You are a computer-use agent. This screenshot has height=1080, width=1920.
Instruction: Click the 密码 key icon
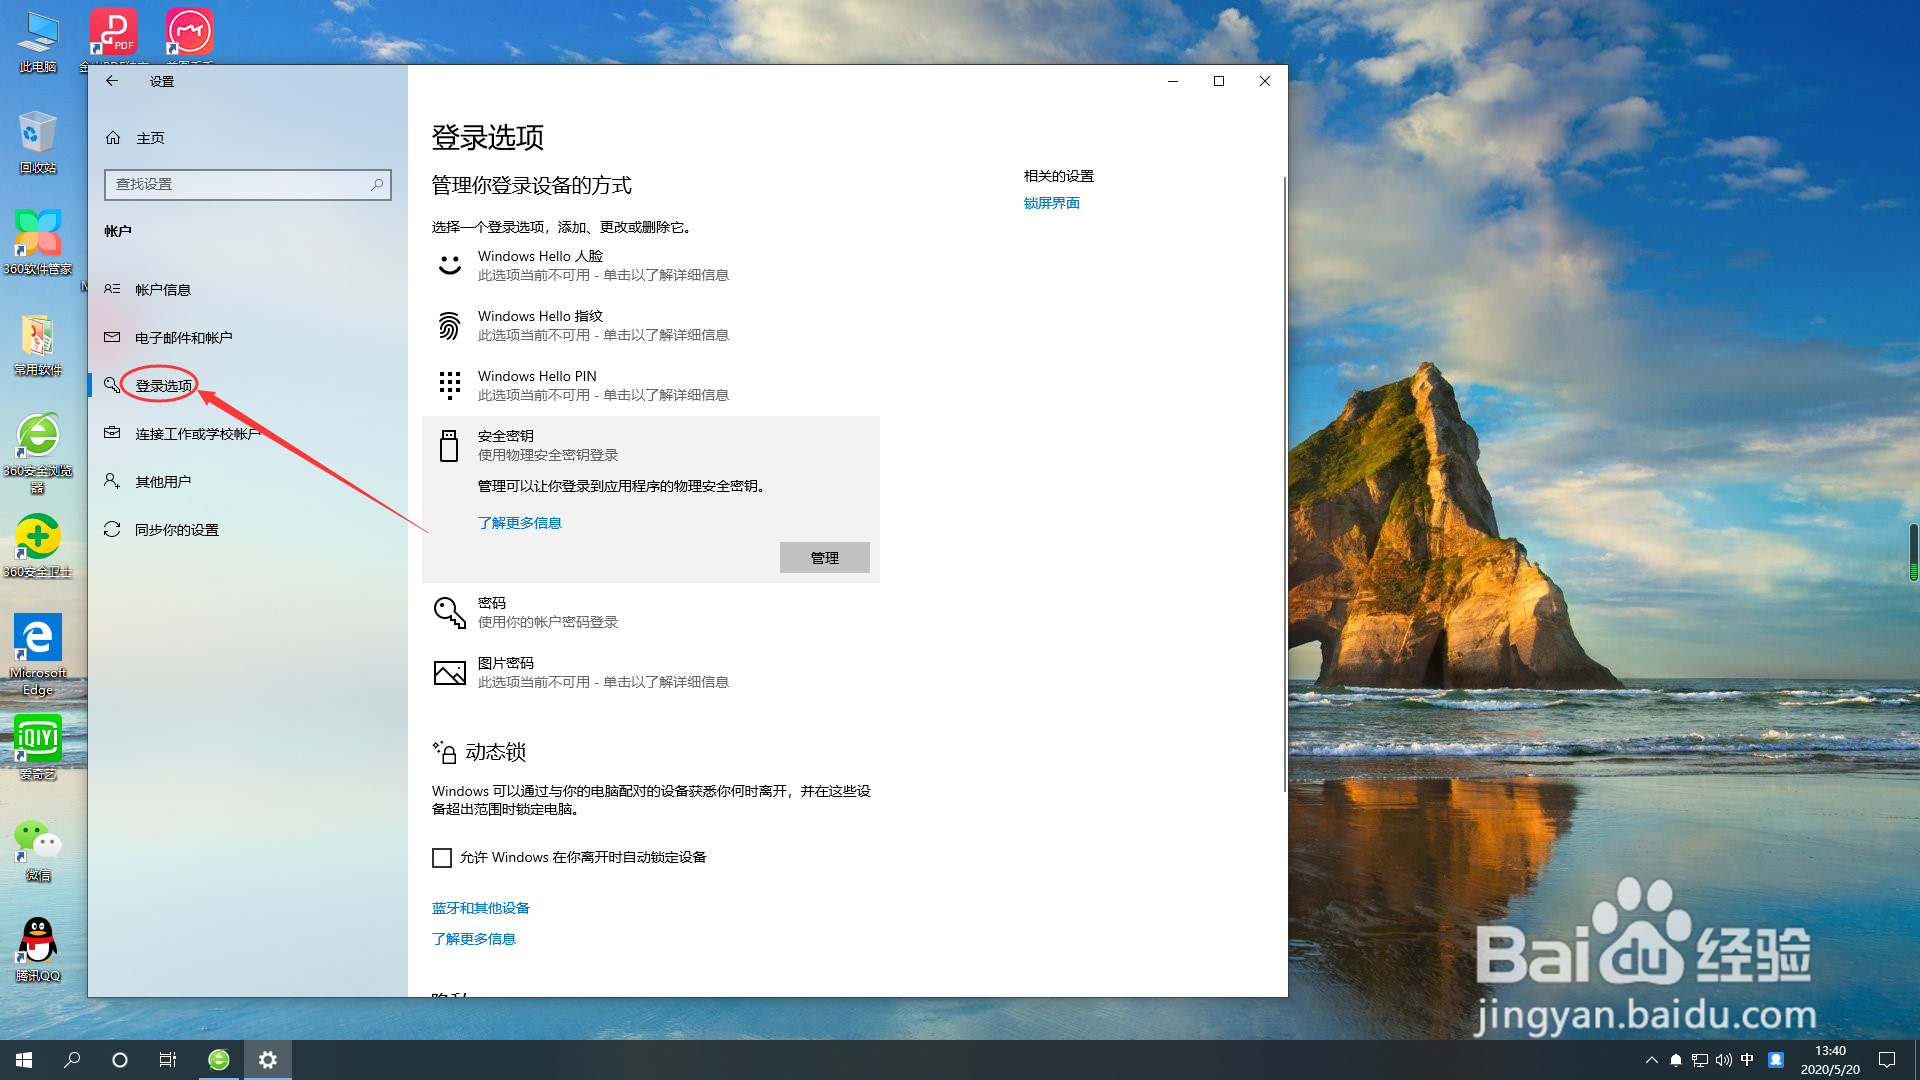click(x=449, y=612)
